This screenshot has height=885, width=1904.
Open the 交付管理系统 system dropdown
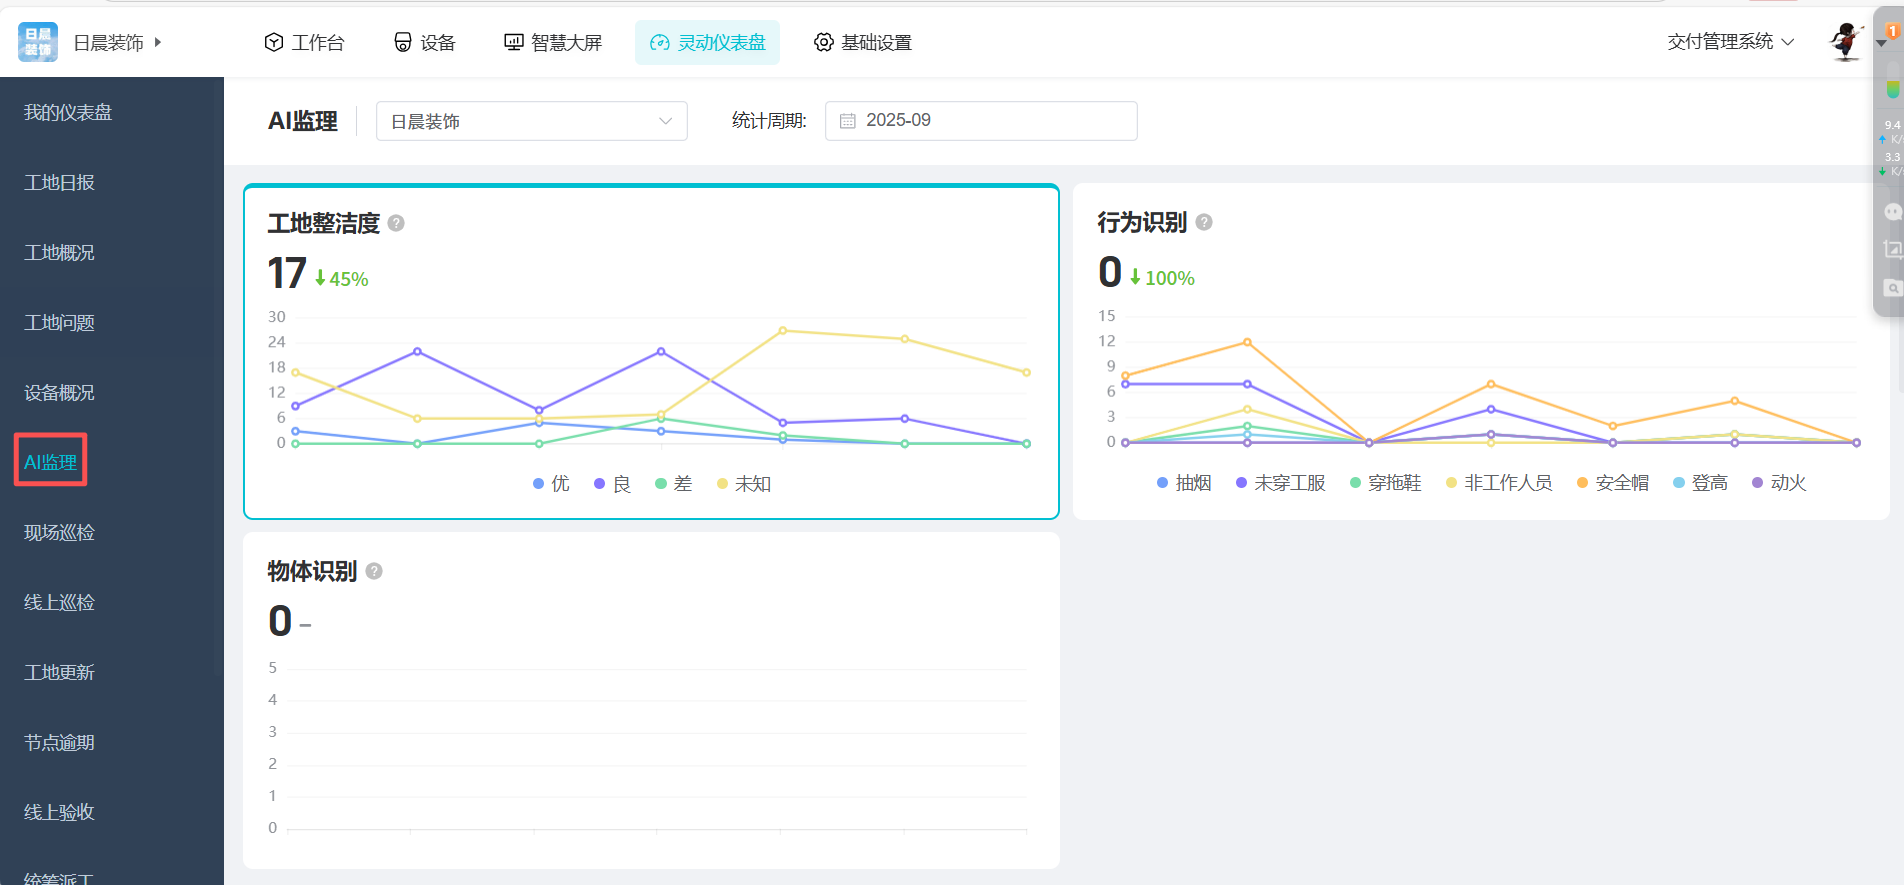tap(1731, 42)
